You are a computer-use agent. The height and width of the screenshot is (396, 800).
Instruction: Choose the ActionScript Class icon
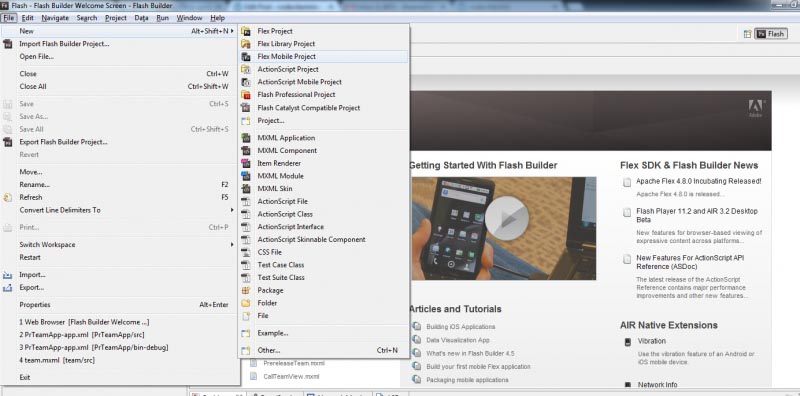[x=246, y=214]
